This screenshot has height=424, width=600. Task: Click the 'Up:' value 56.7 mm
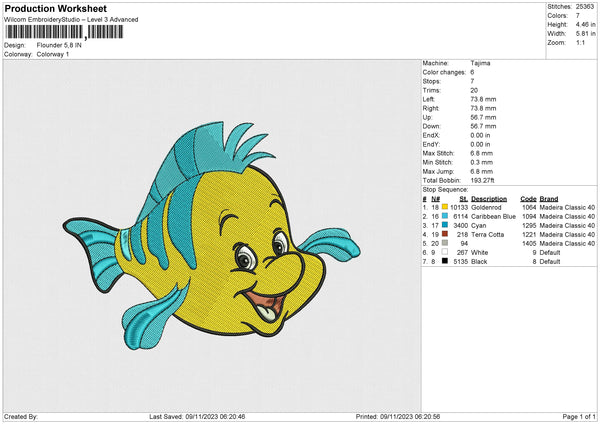tap(483, 117)
